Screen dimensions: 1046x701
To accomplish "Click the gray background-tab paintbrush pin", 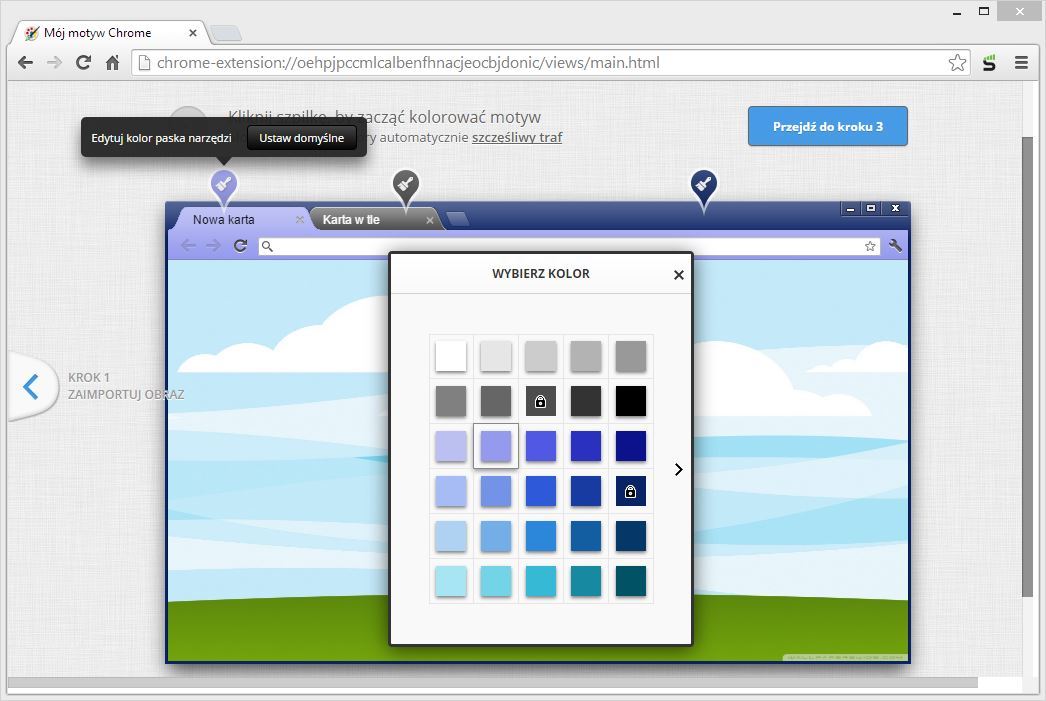I will [406, 185].
